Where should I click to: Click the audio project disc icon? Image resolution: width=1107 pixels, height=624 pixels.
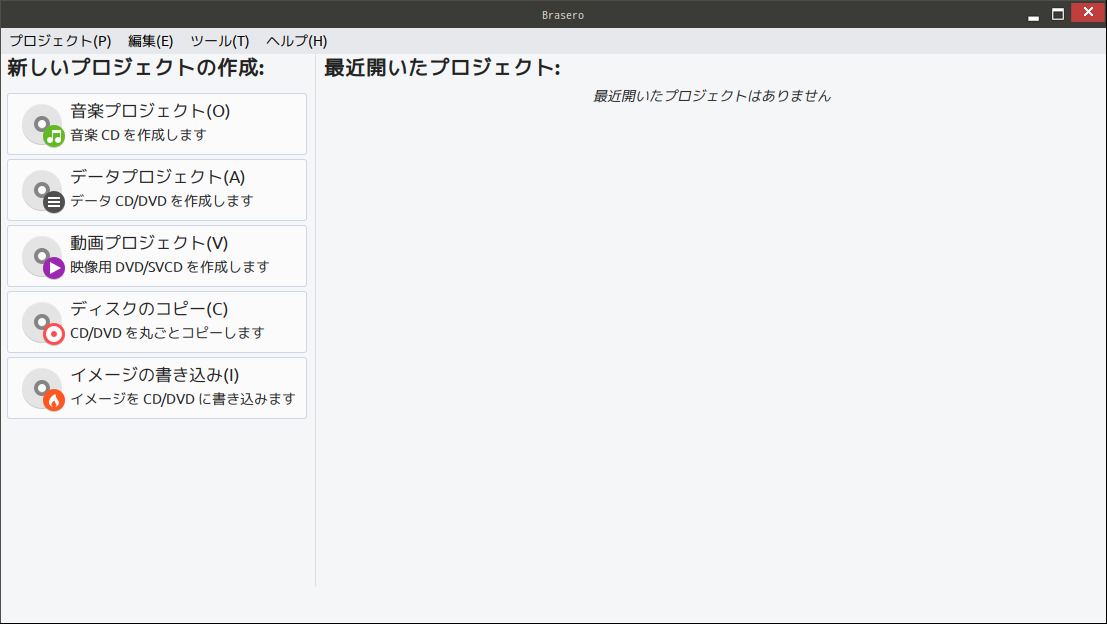43,125
